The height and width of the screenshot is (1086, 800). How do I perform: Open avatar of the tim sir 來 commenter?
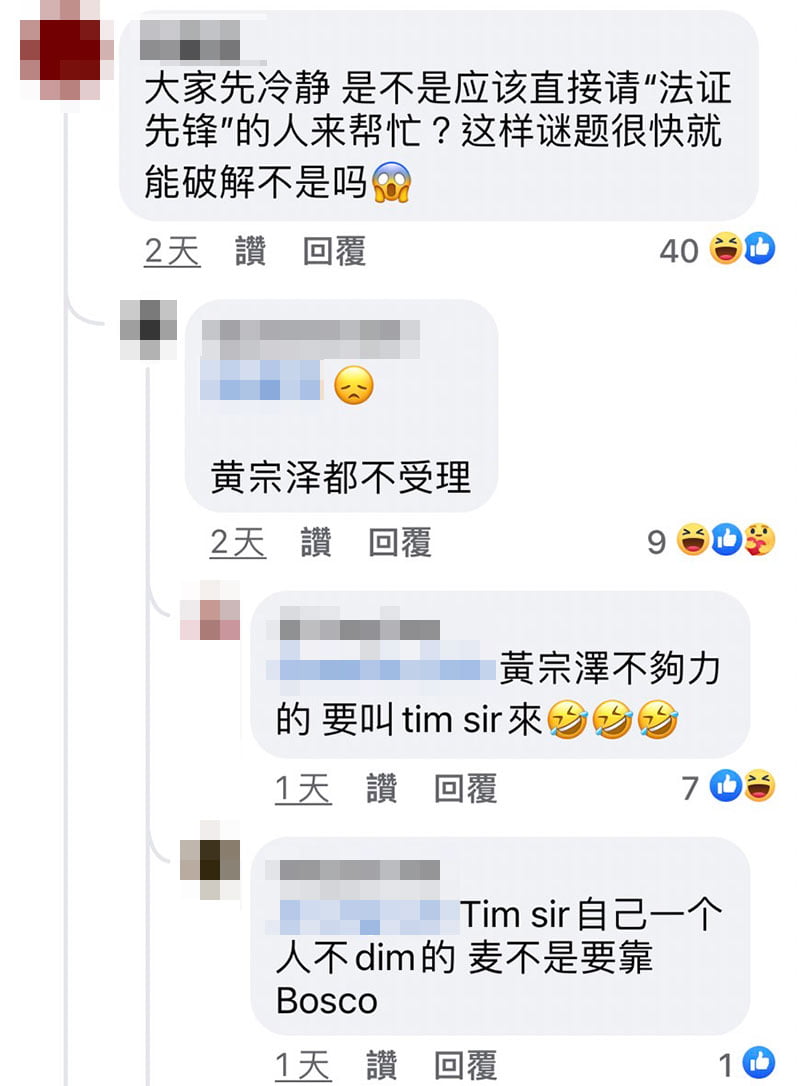click(210, 609)
